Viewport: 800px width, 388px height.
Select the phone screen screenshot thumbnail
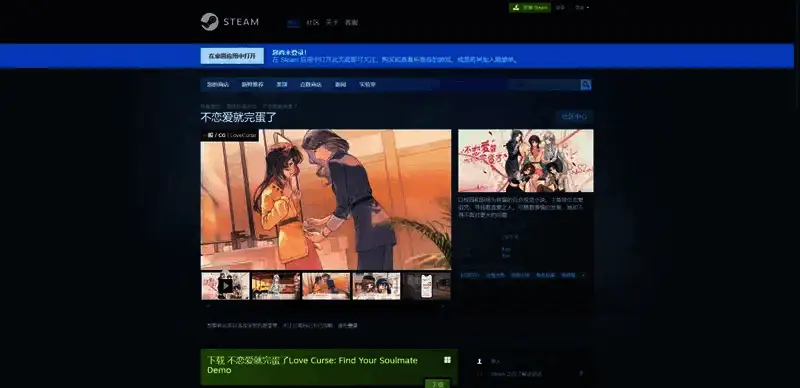427,286
